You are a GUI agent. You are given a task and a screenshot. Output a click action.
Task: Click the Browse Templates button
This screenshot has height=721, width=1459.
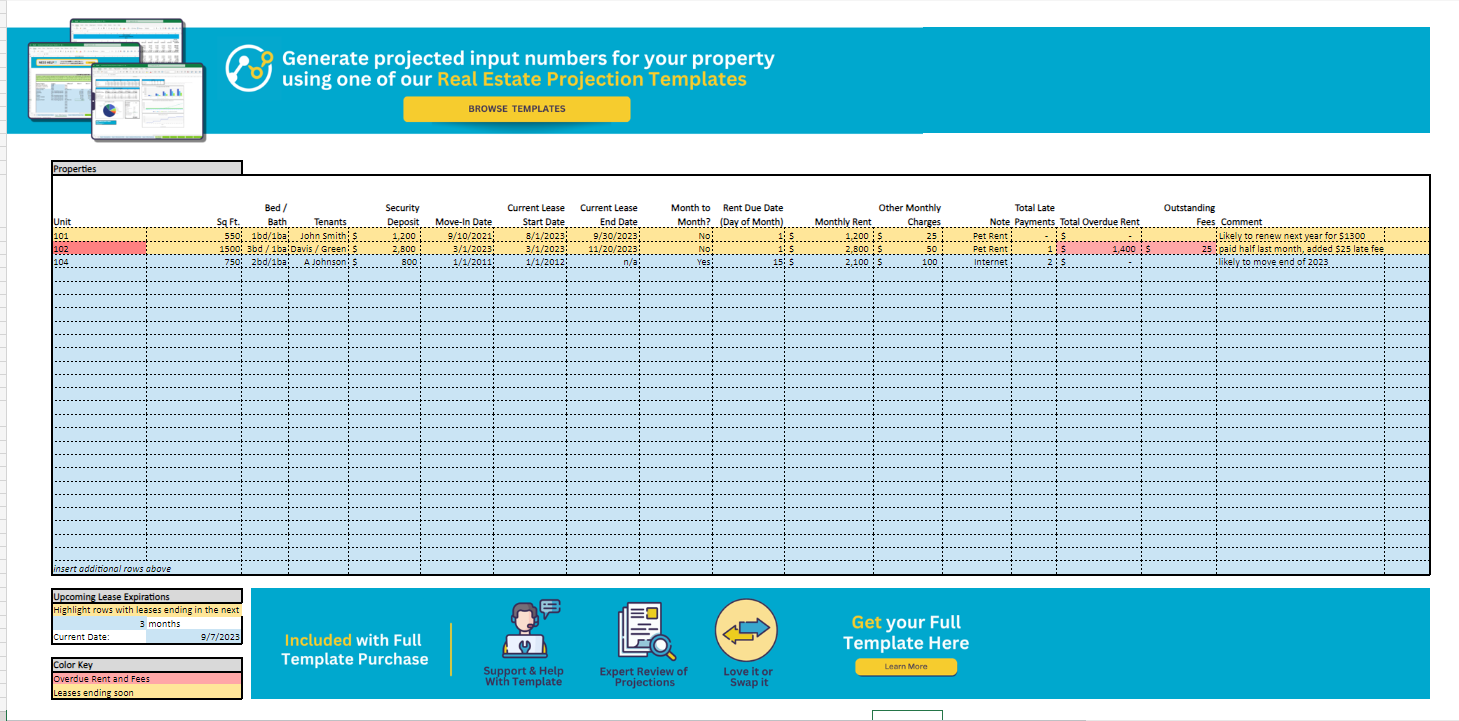pyautogui.click(x=516, y=109)
